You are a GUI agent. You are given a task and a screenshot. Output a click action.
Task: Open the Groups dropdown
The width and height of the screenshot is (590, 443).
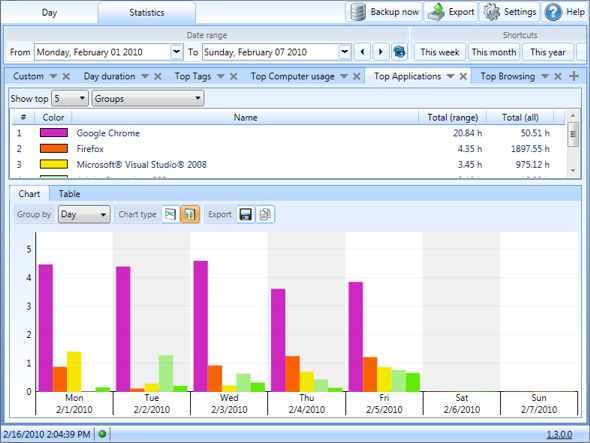[148, 99]
